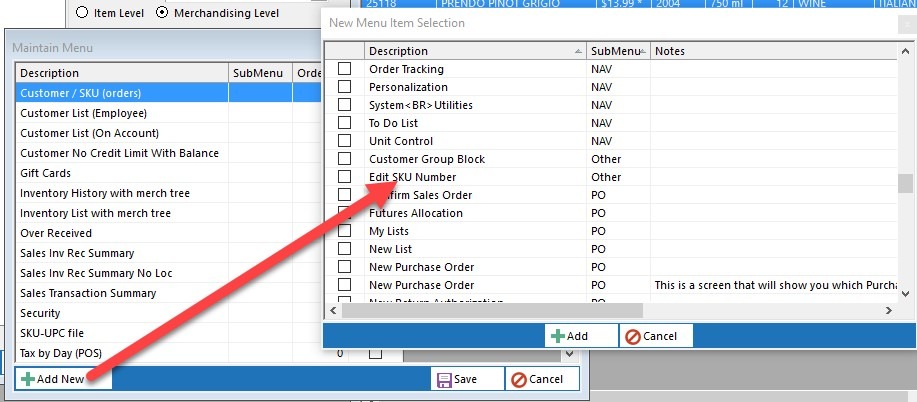Select the Security menu entry

click(40, 313)
